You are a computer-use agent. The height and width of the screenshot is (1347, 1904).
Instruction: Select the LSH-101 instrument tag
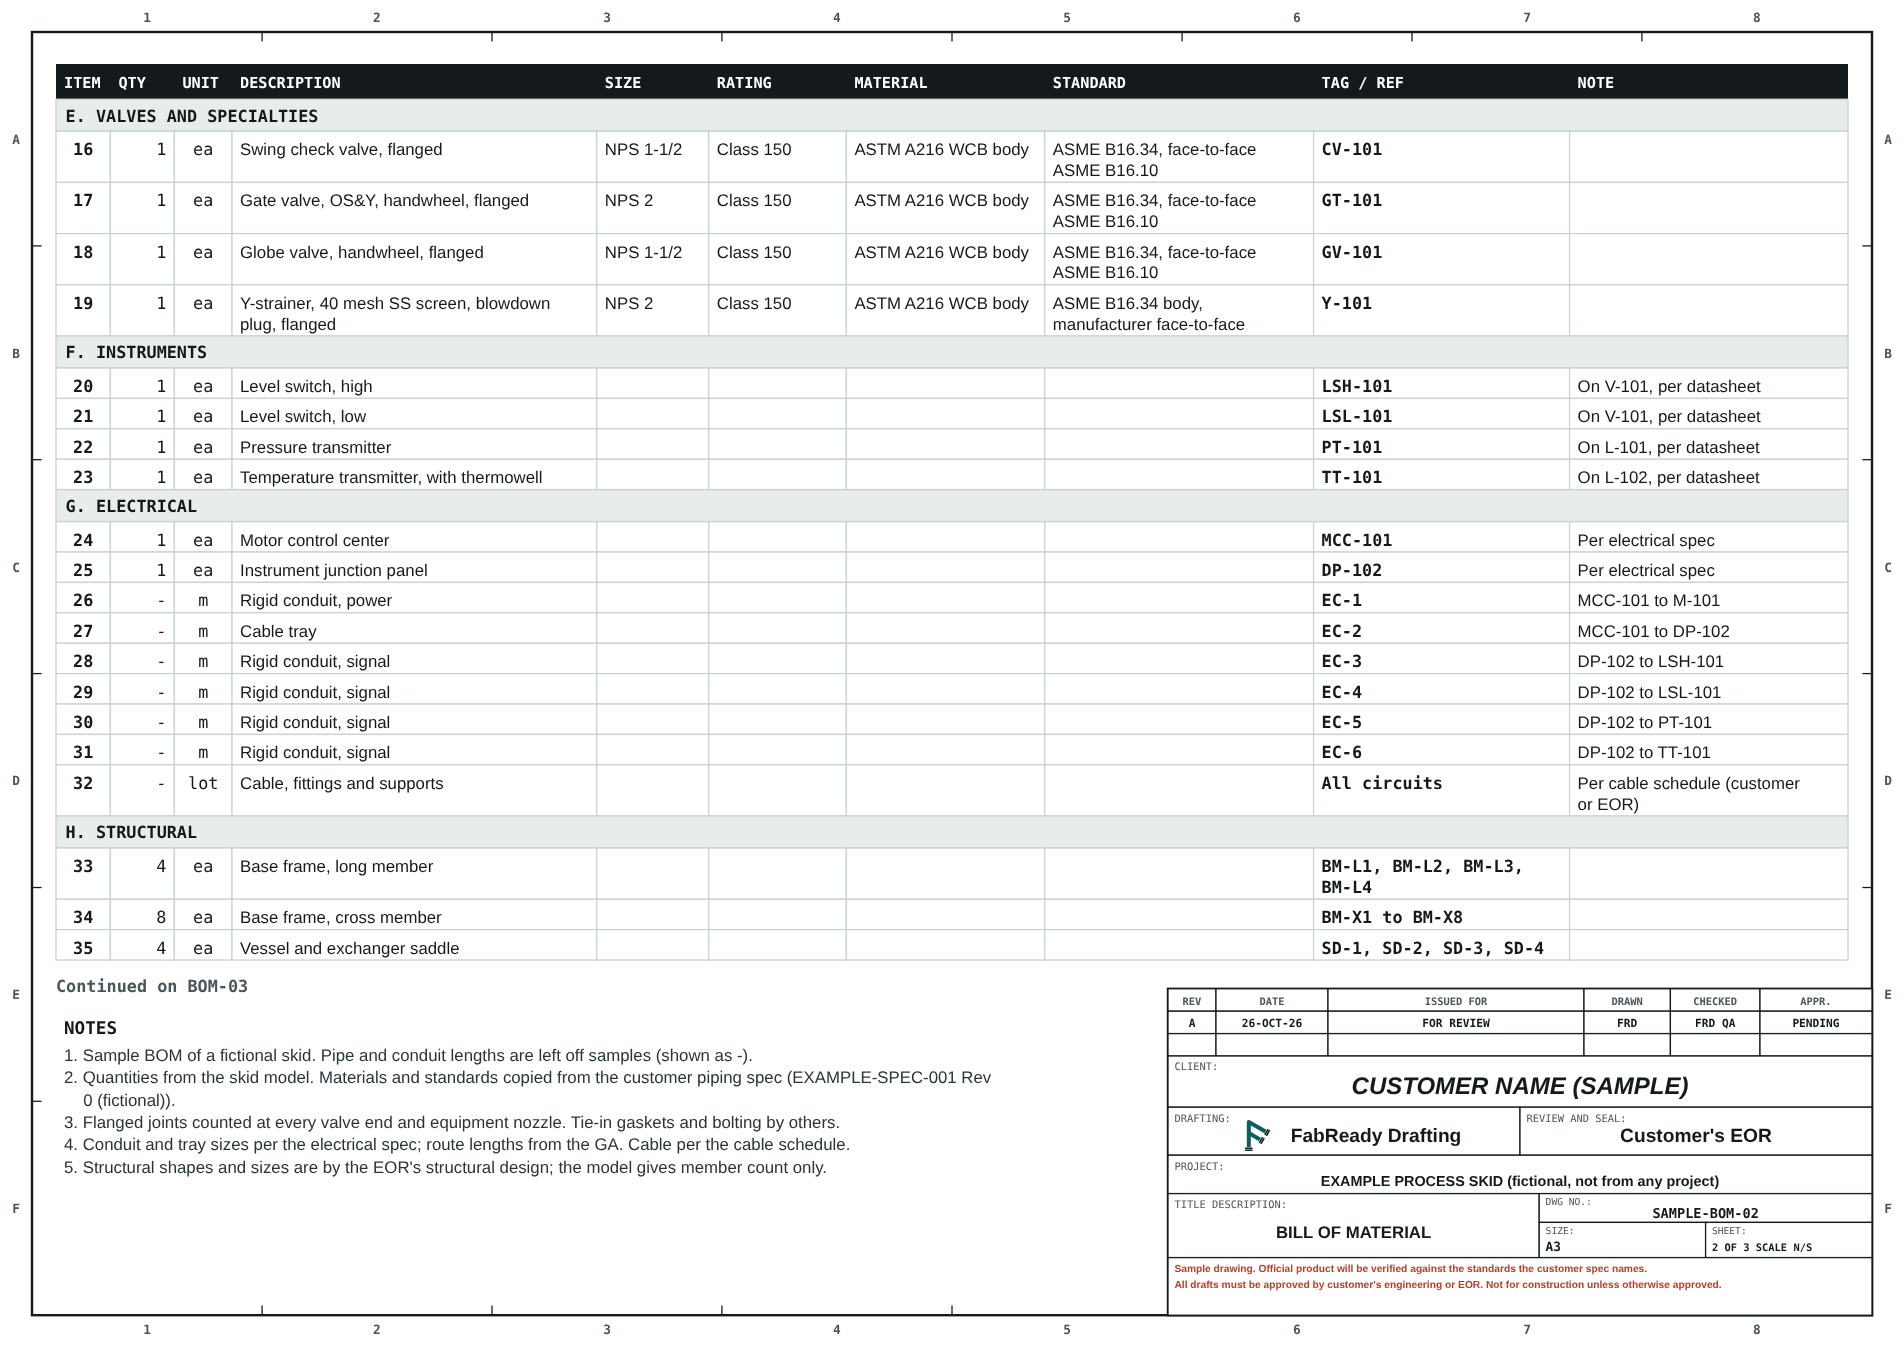[1356, 387]
